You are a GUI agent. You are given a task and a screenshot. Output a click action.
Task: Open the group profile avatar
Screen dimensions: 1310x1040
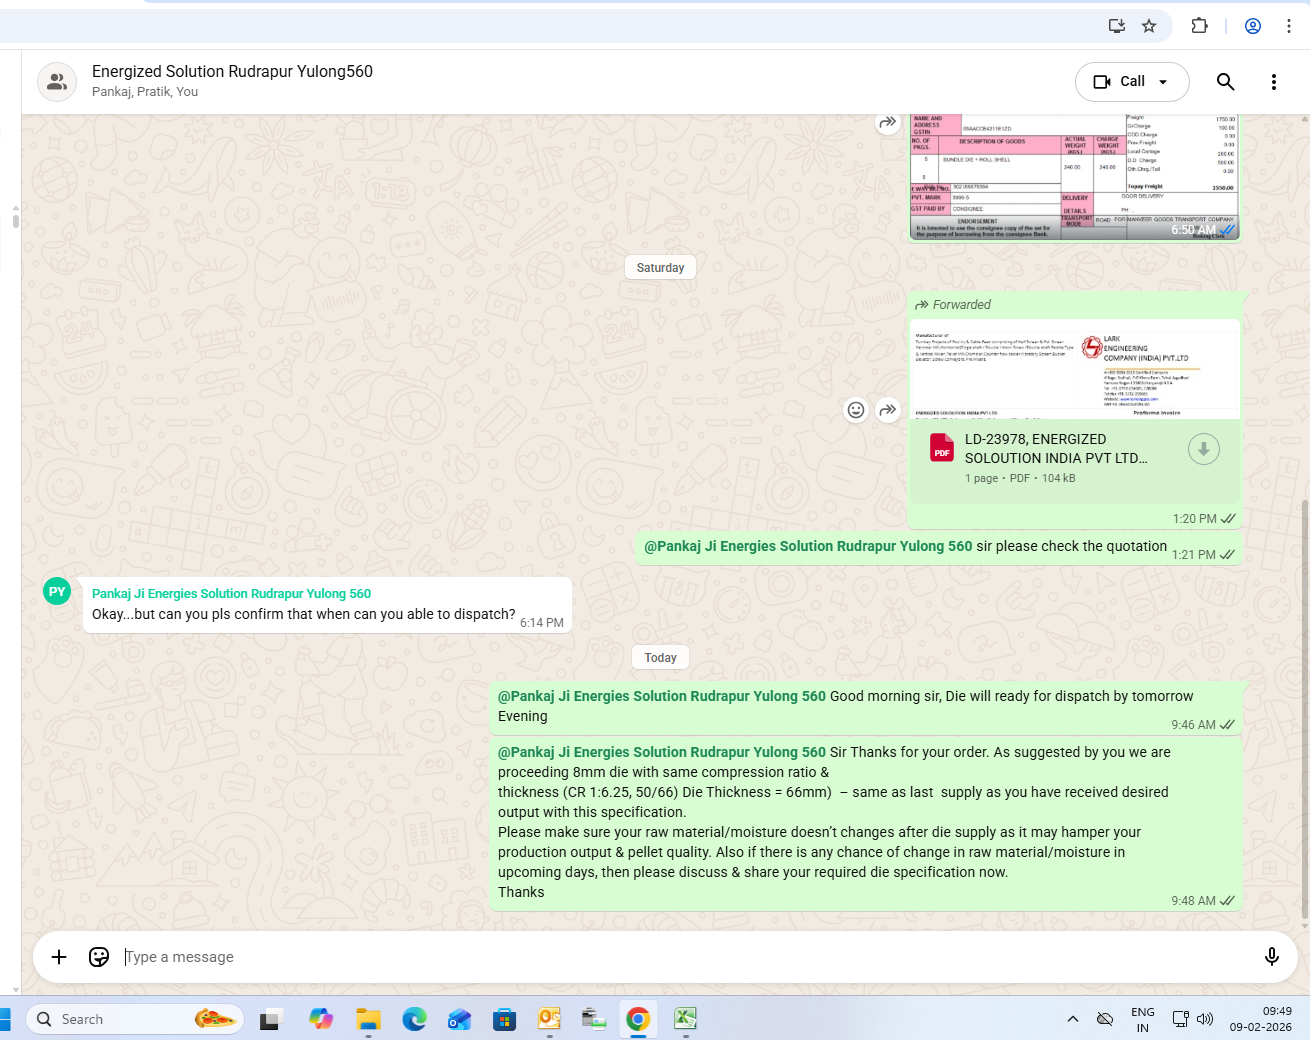pyautogui.click(x=57, y=82)
